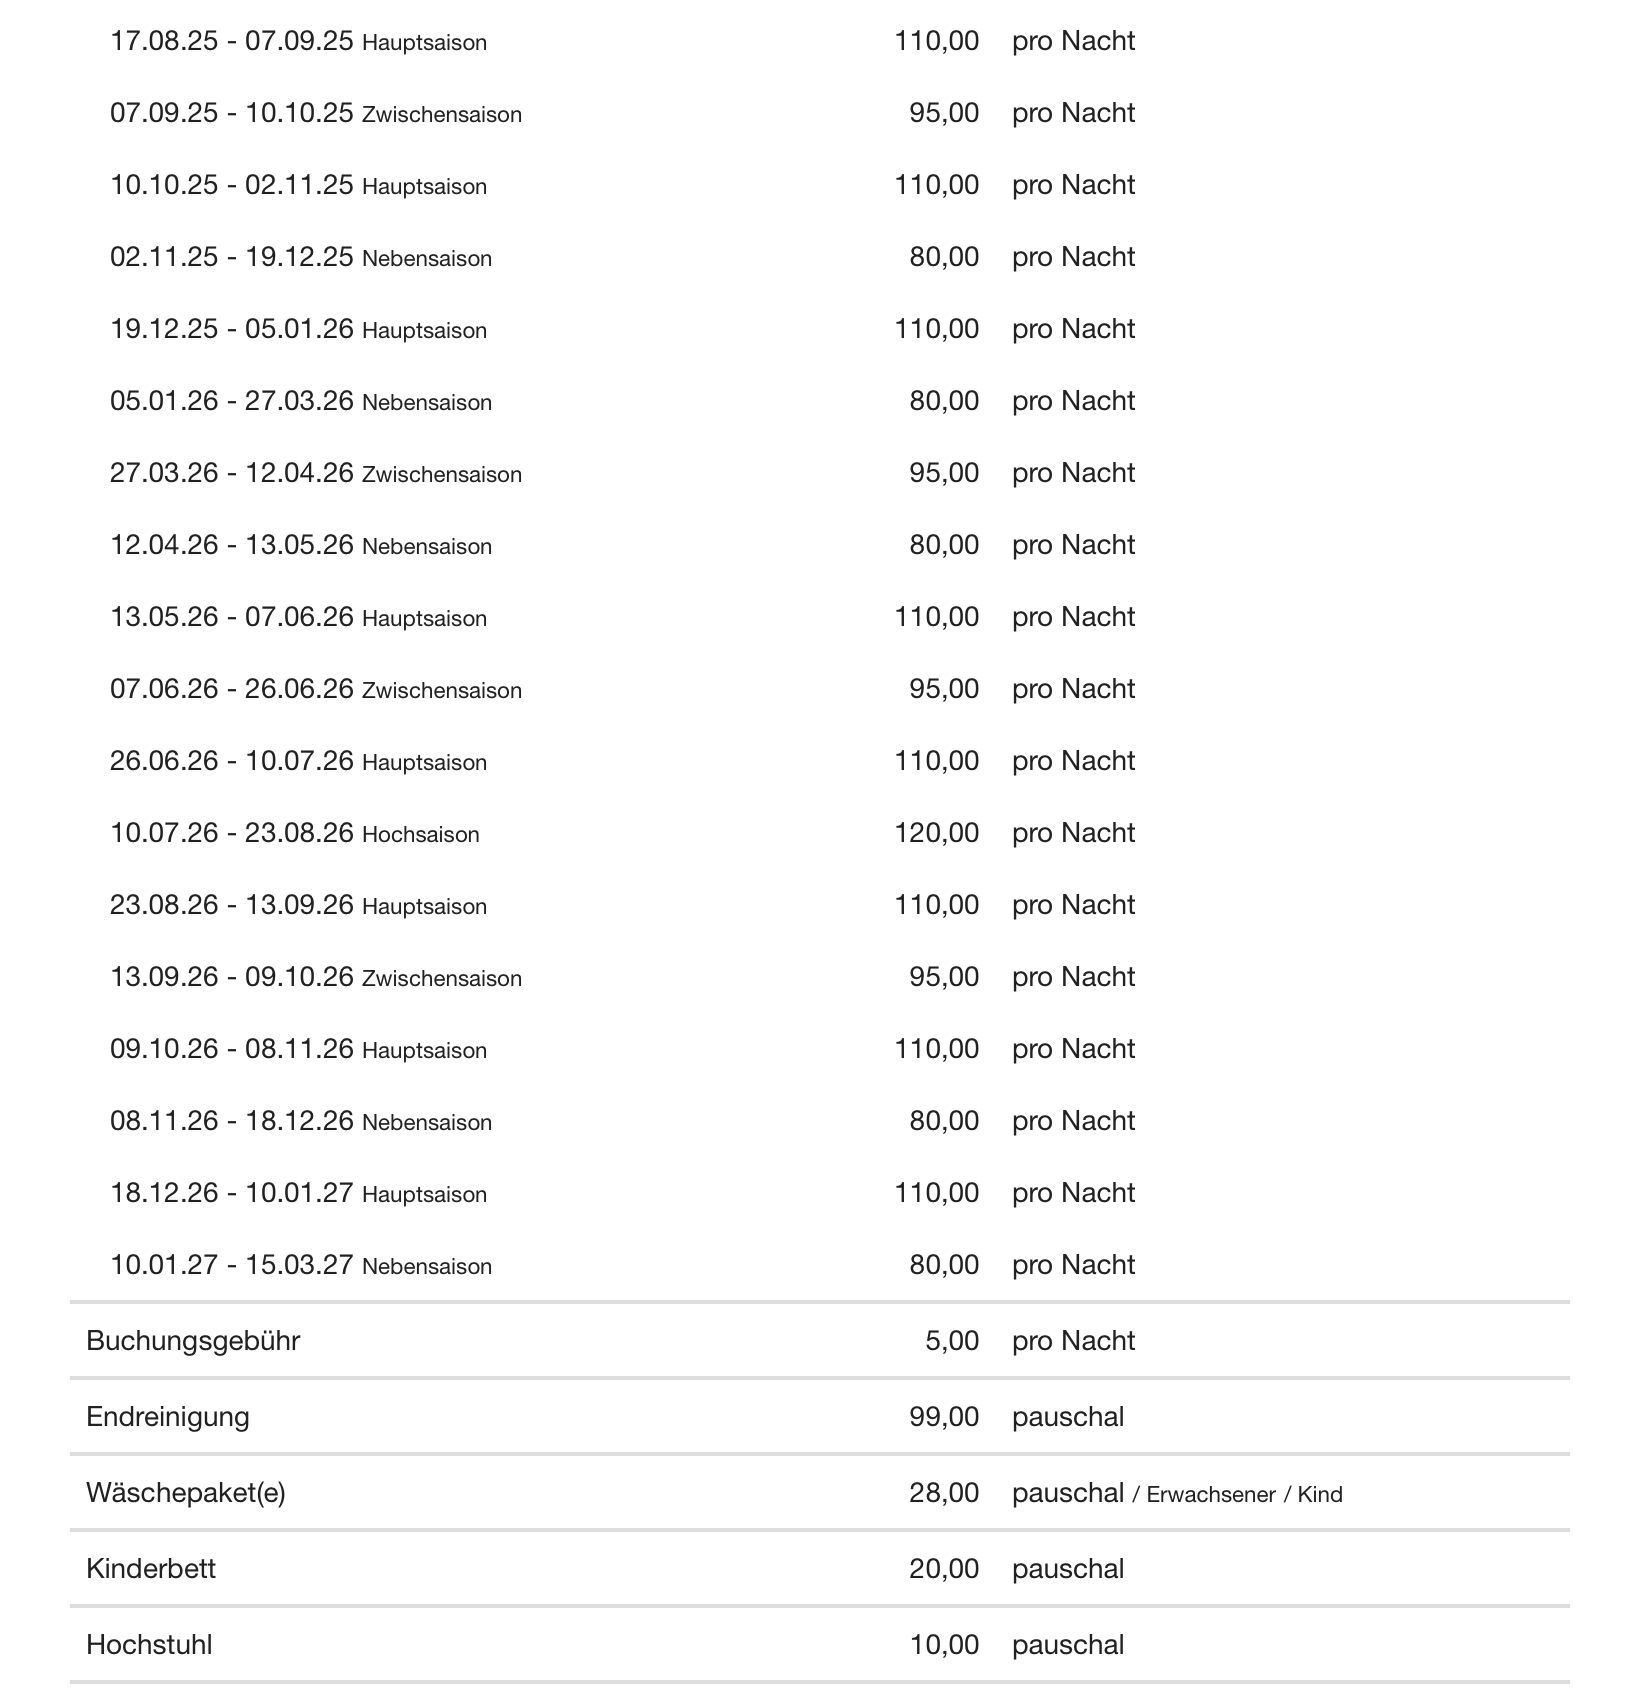Select the 13.05.26 - 07.06.26 Hauptsaison entry
The height and width of the screenshot is (1692, 1640).
(x=298, y=617)
